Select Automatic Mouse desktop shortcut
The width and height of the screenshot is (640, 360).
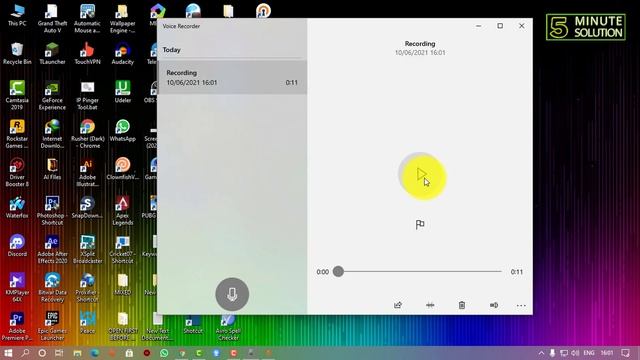tap(87, 19)
